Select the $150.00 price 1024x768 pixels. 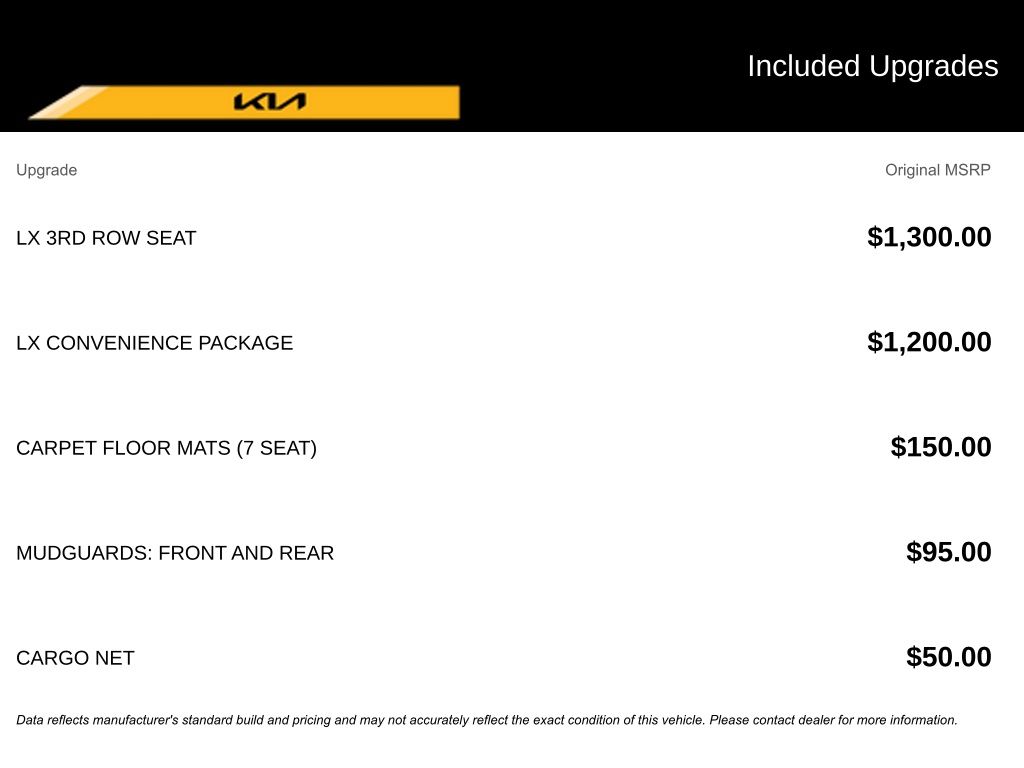click(x=941, y=447)
